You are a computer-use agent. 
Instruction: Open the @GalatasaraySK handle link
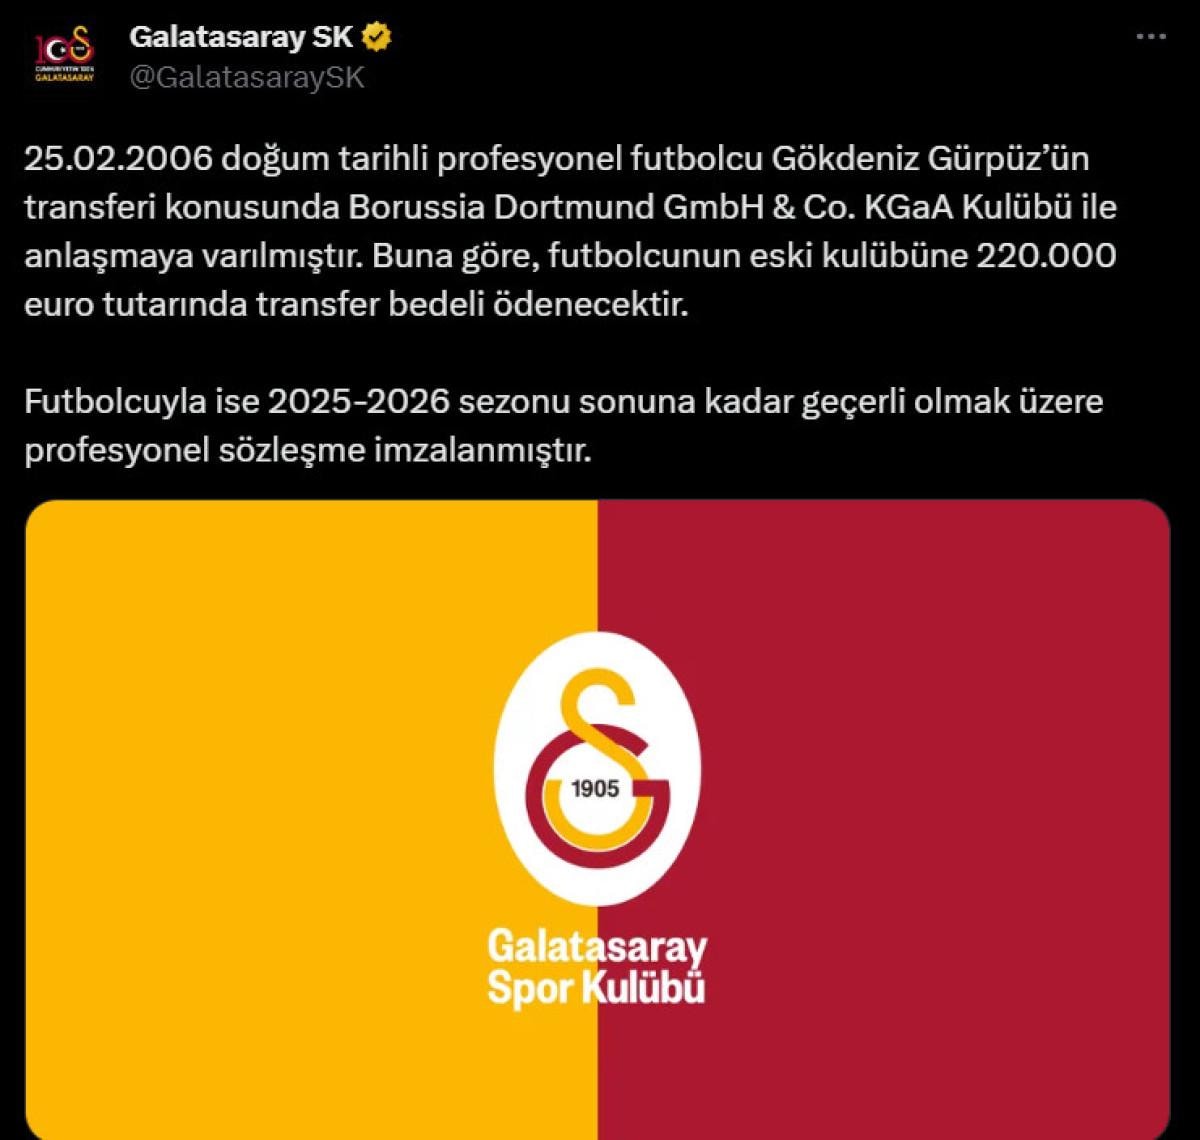[x=248, y=77]
